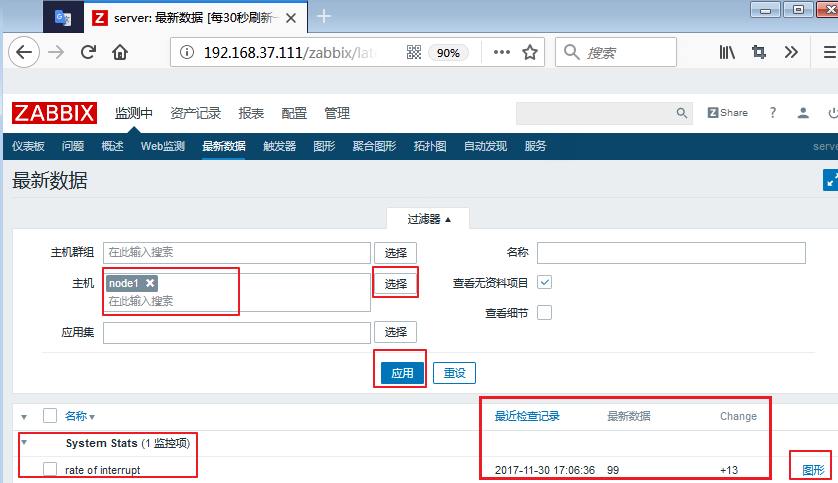Screen dimensions: 838x483
Task: Collapse the 过滤器 filter panel
Action: 429,218
